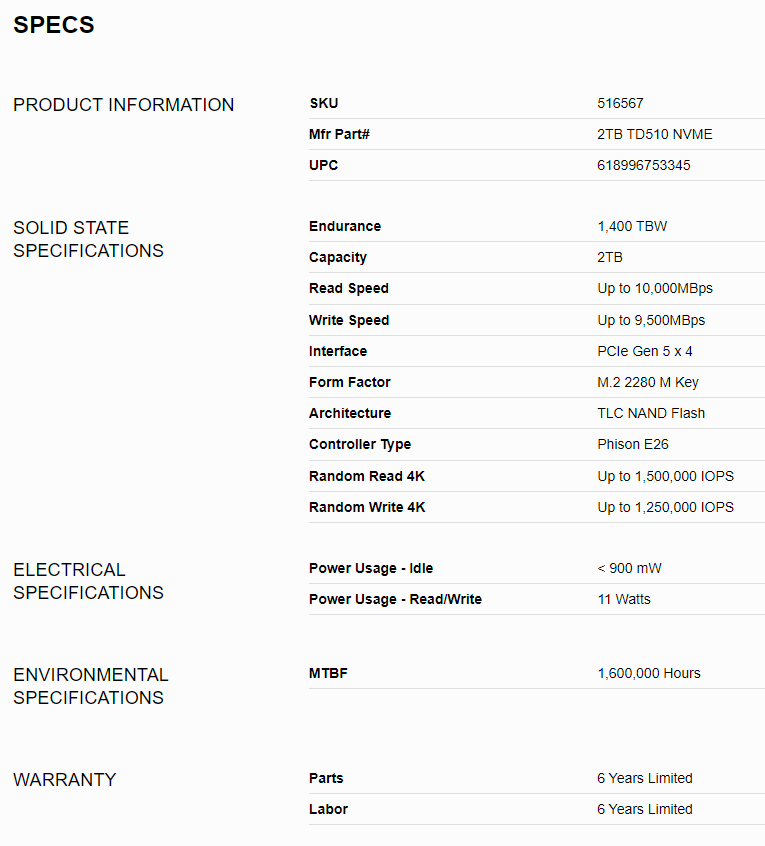Image resolution: width=765 pixels, height=846 pixels.
Task: Click the Form Factor value M.2 2280 M Key
Action: [x=648, y=382]
